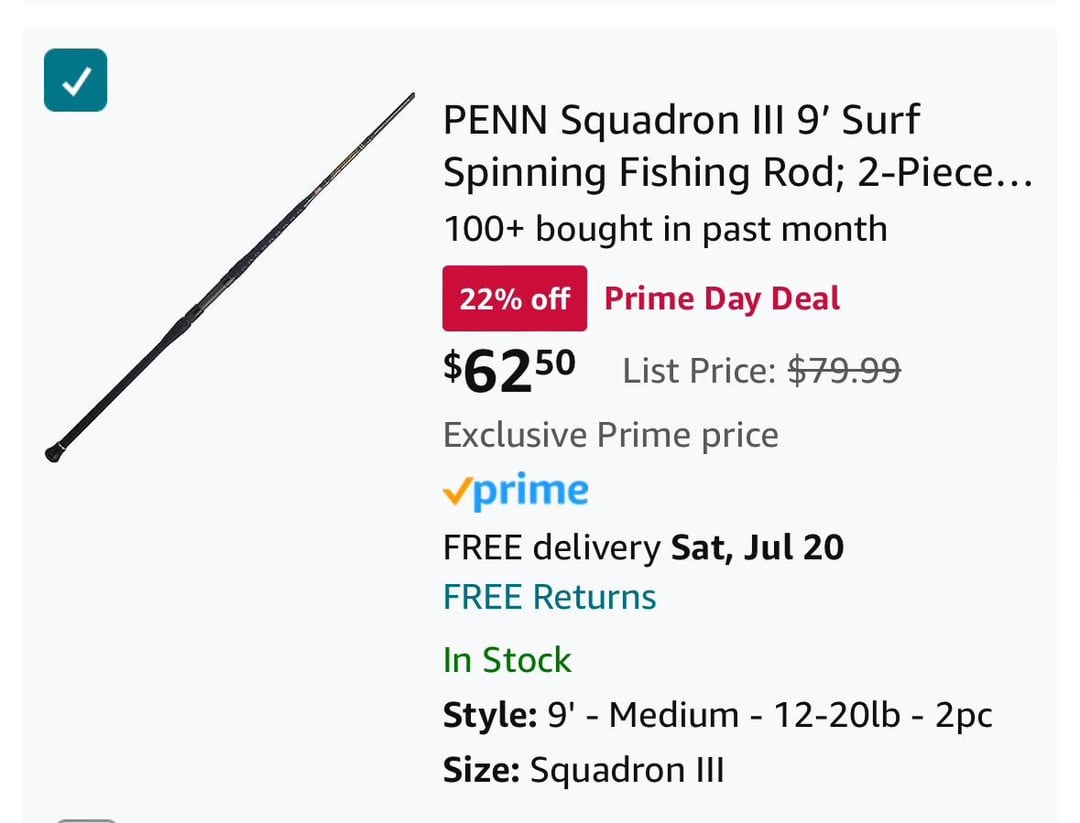Open the fishing rod product image

click(x=232, y=276)
